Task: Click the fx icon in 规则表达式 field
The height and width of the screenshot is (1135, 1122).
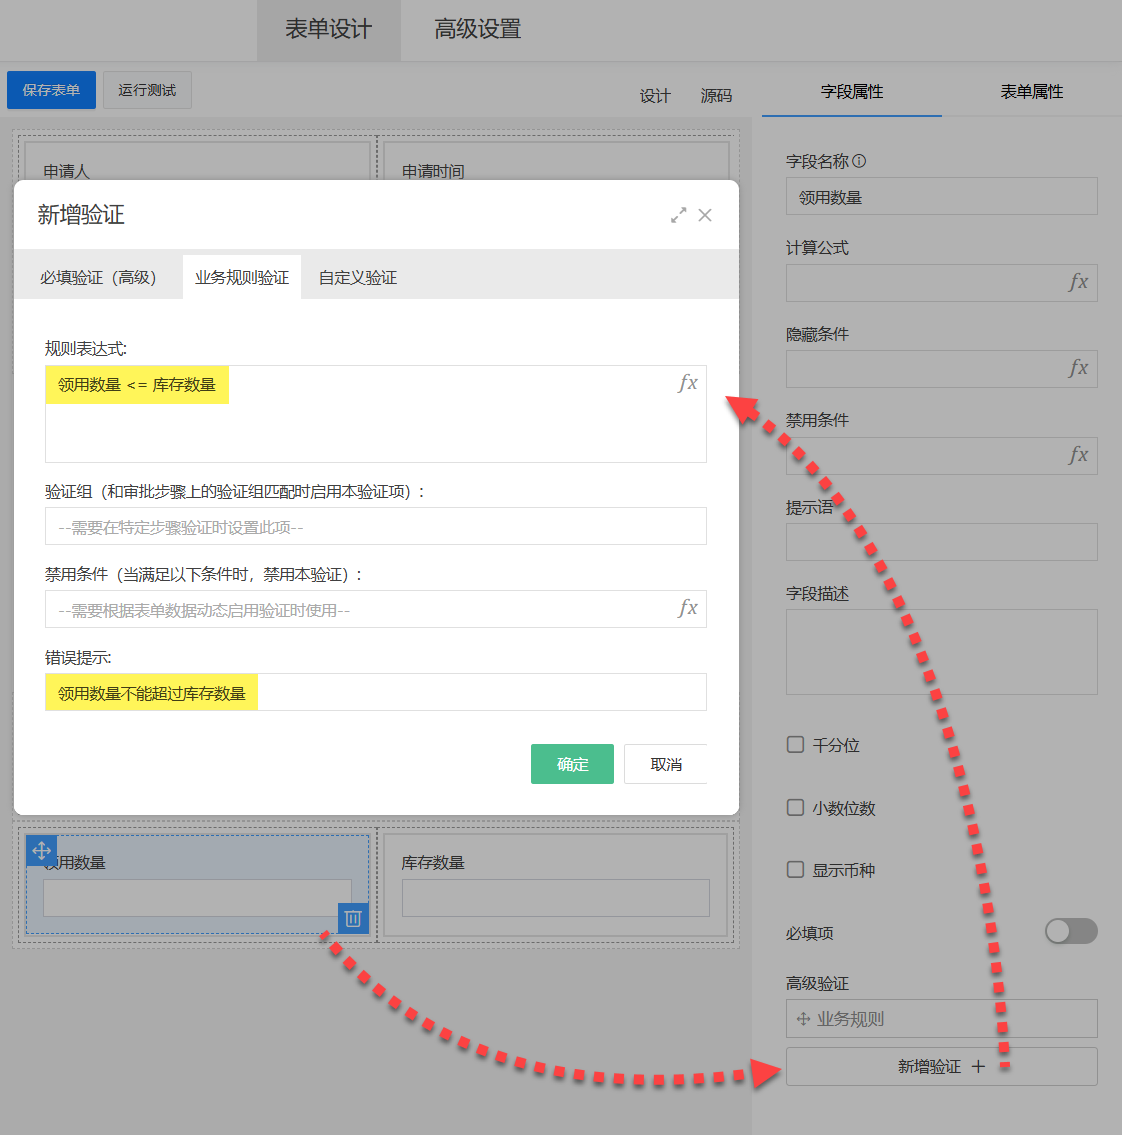Action: point(688,383)
